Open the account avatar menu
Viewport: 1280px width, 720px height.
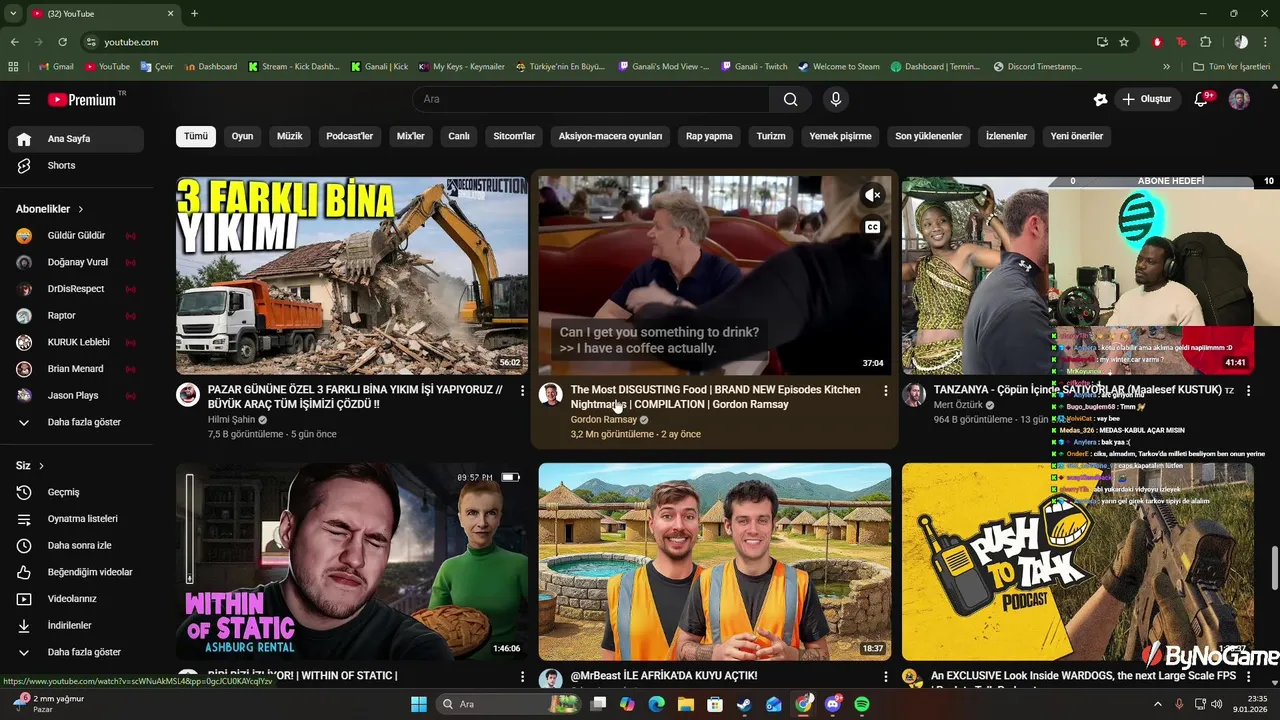tap(1239, 99)
